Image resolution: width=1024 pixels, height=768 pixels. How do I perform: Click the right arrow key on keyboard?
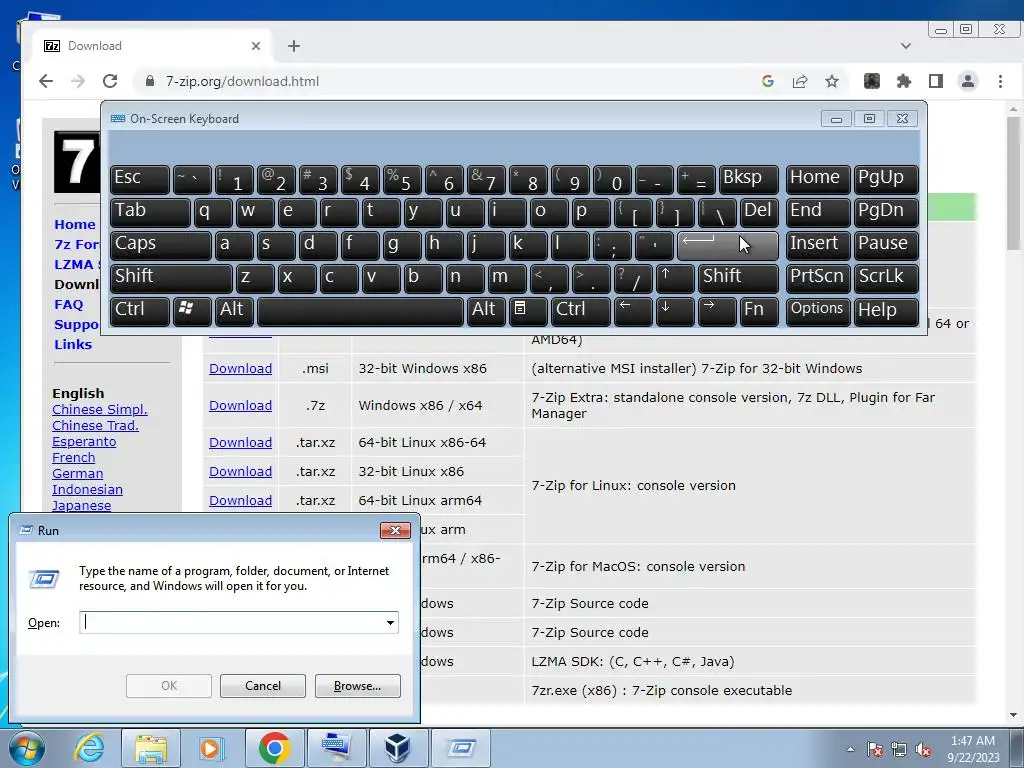click(x=716, y=310)
